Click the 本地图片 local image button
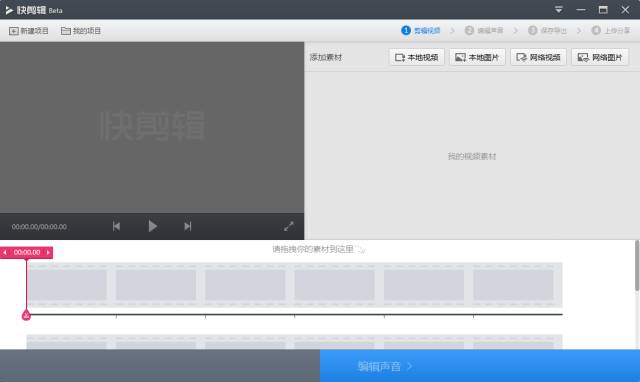Image resolution: width=640 pixels, height=382 pixels. (x=477, y=57)
